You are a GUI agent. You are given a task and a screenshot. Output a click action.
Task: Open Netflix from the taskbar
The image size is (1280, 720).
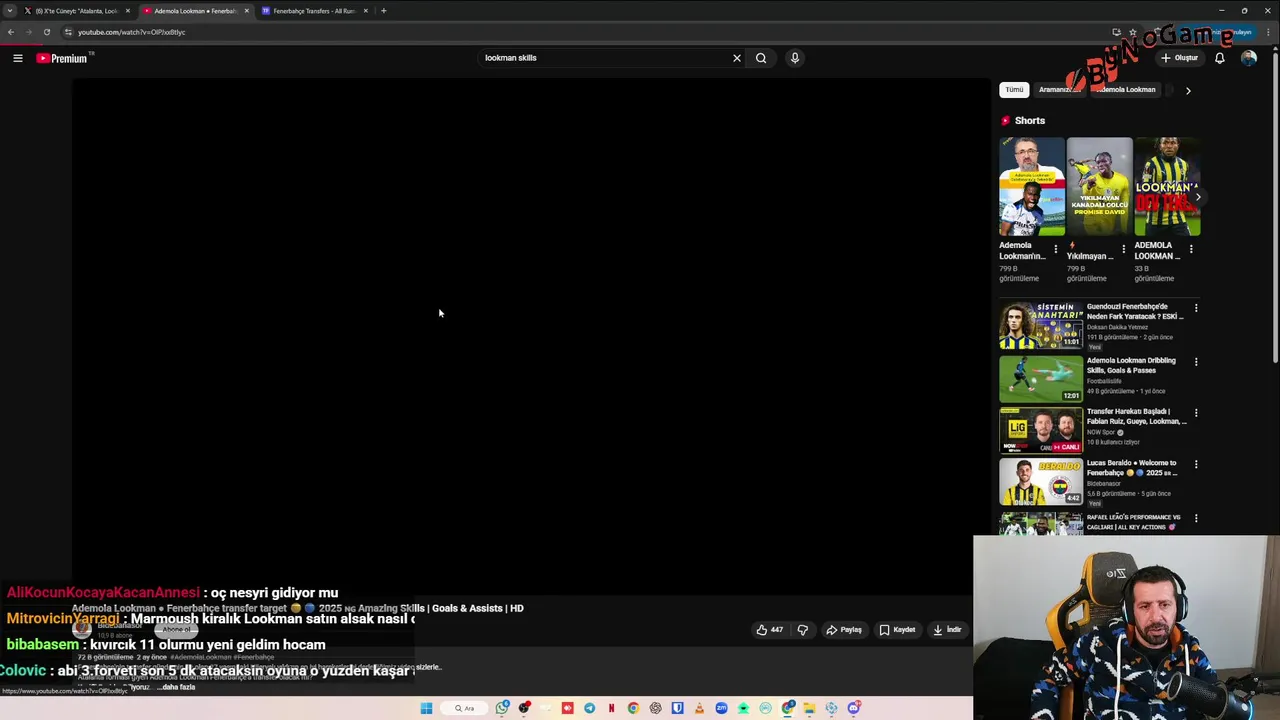pyautogui.click(x=611, y=708)
